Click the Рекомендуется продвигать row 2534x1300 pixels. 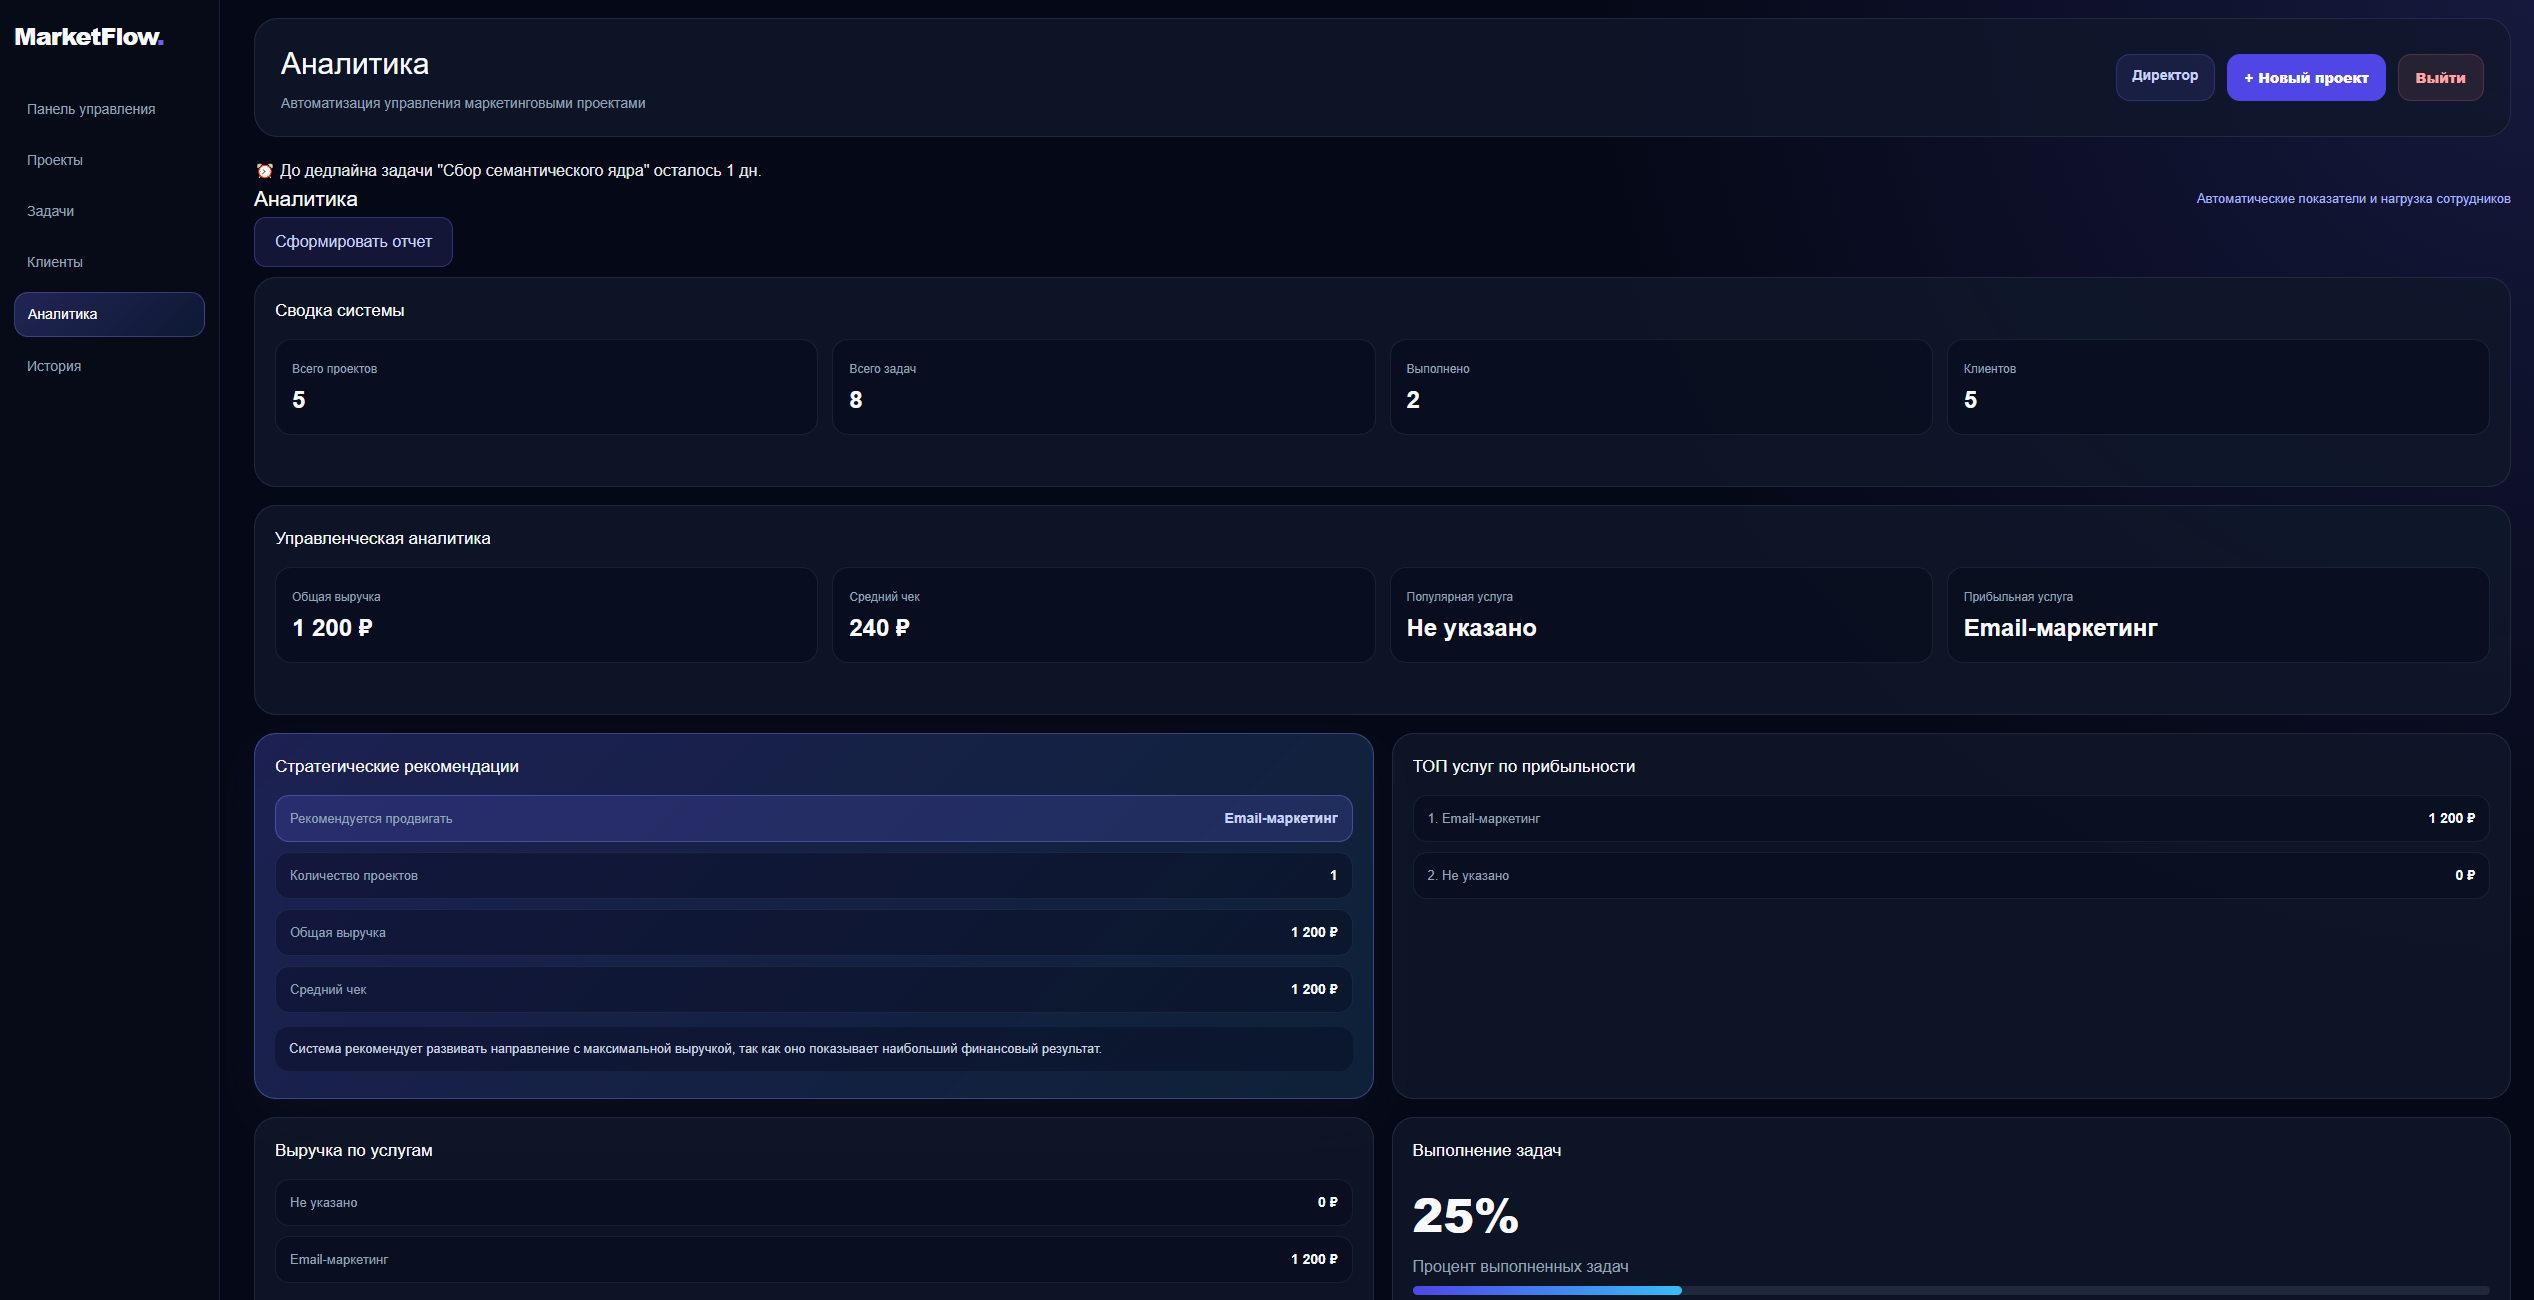[x=814, y=818]
